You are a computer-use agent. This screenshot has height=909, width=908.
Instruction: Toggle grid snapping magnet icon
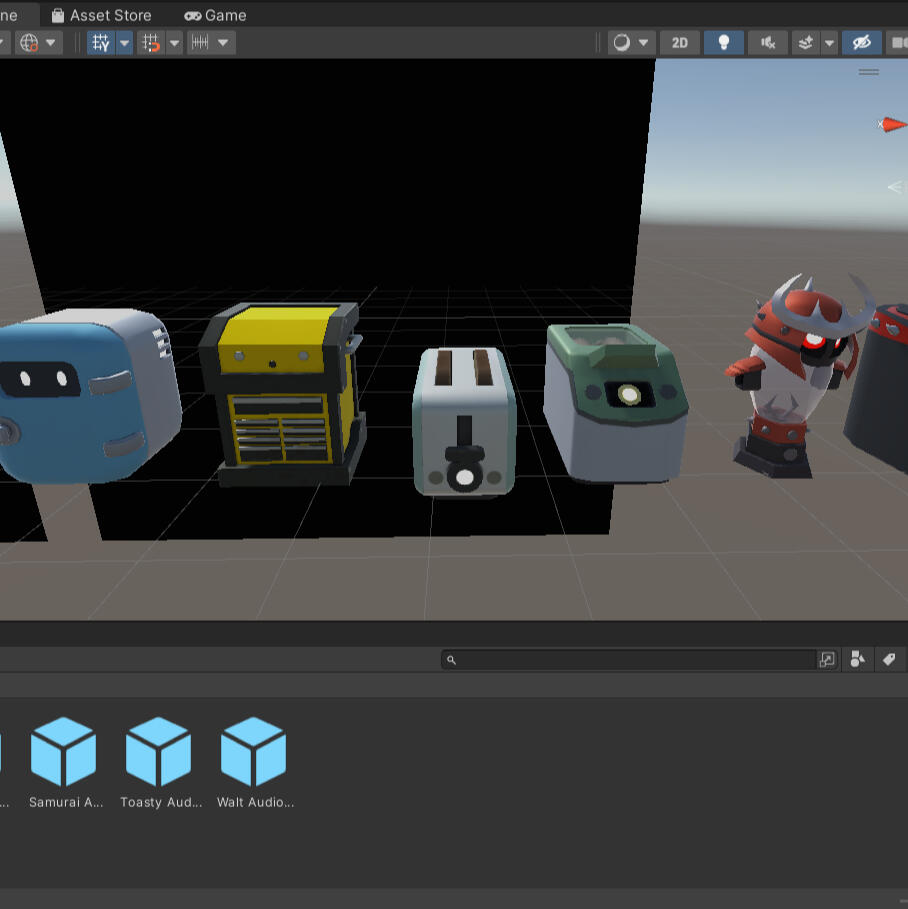(x=151, y=42)
